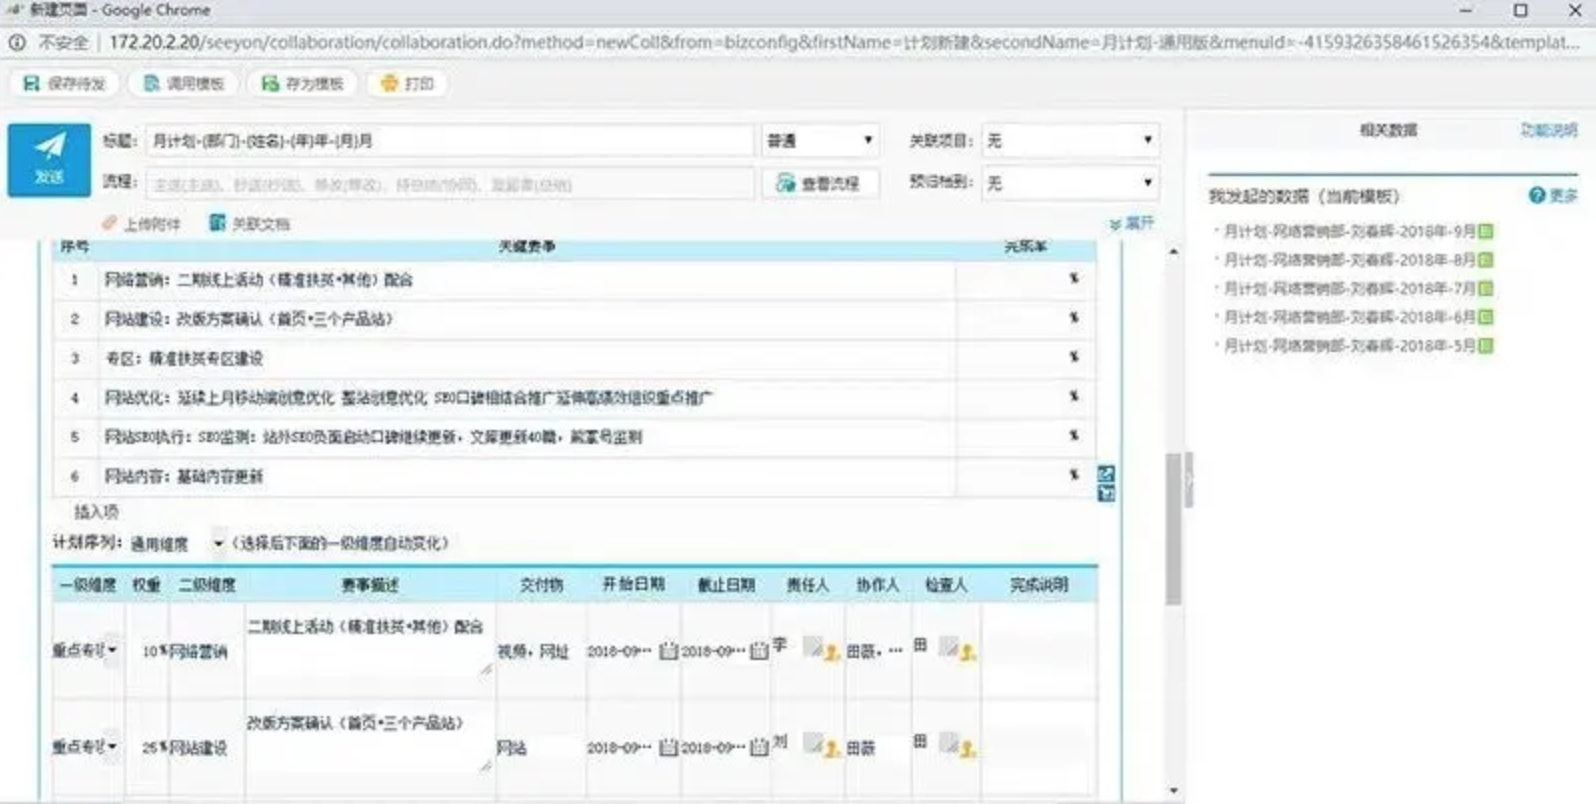
Task: Click 功能说明 link in right panel
Action: (1548, 130)
